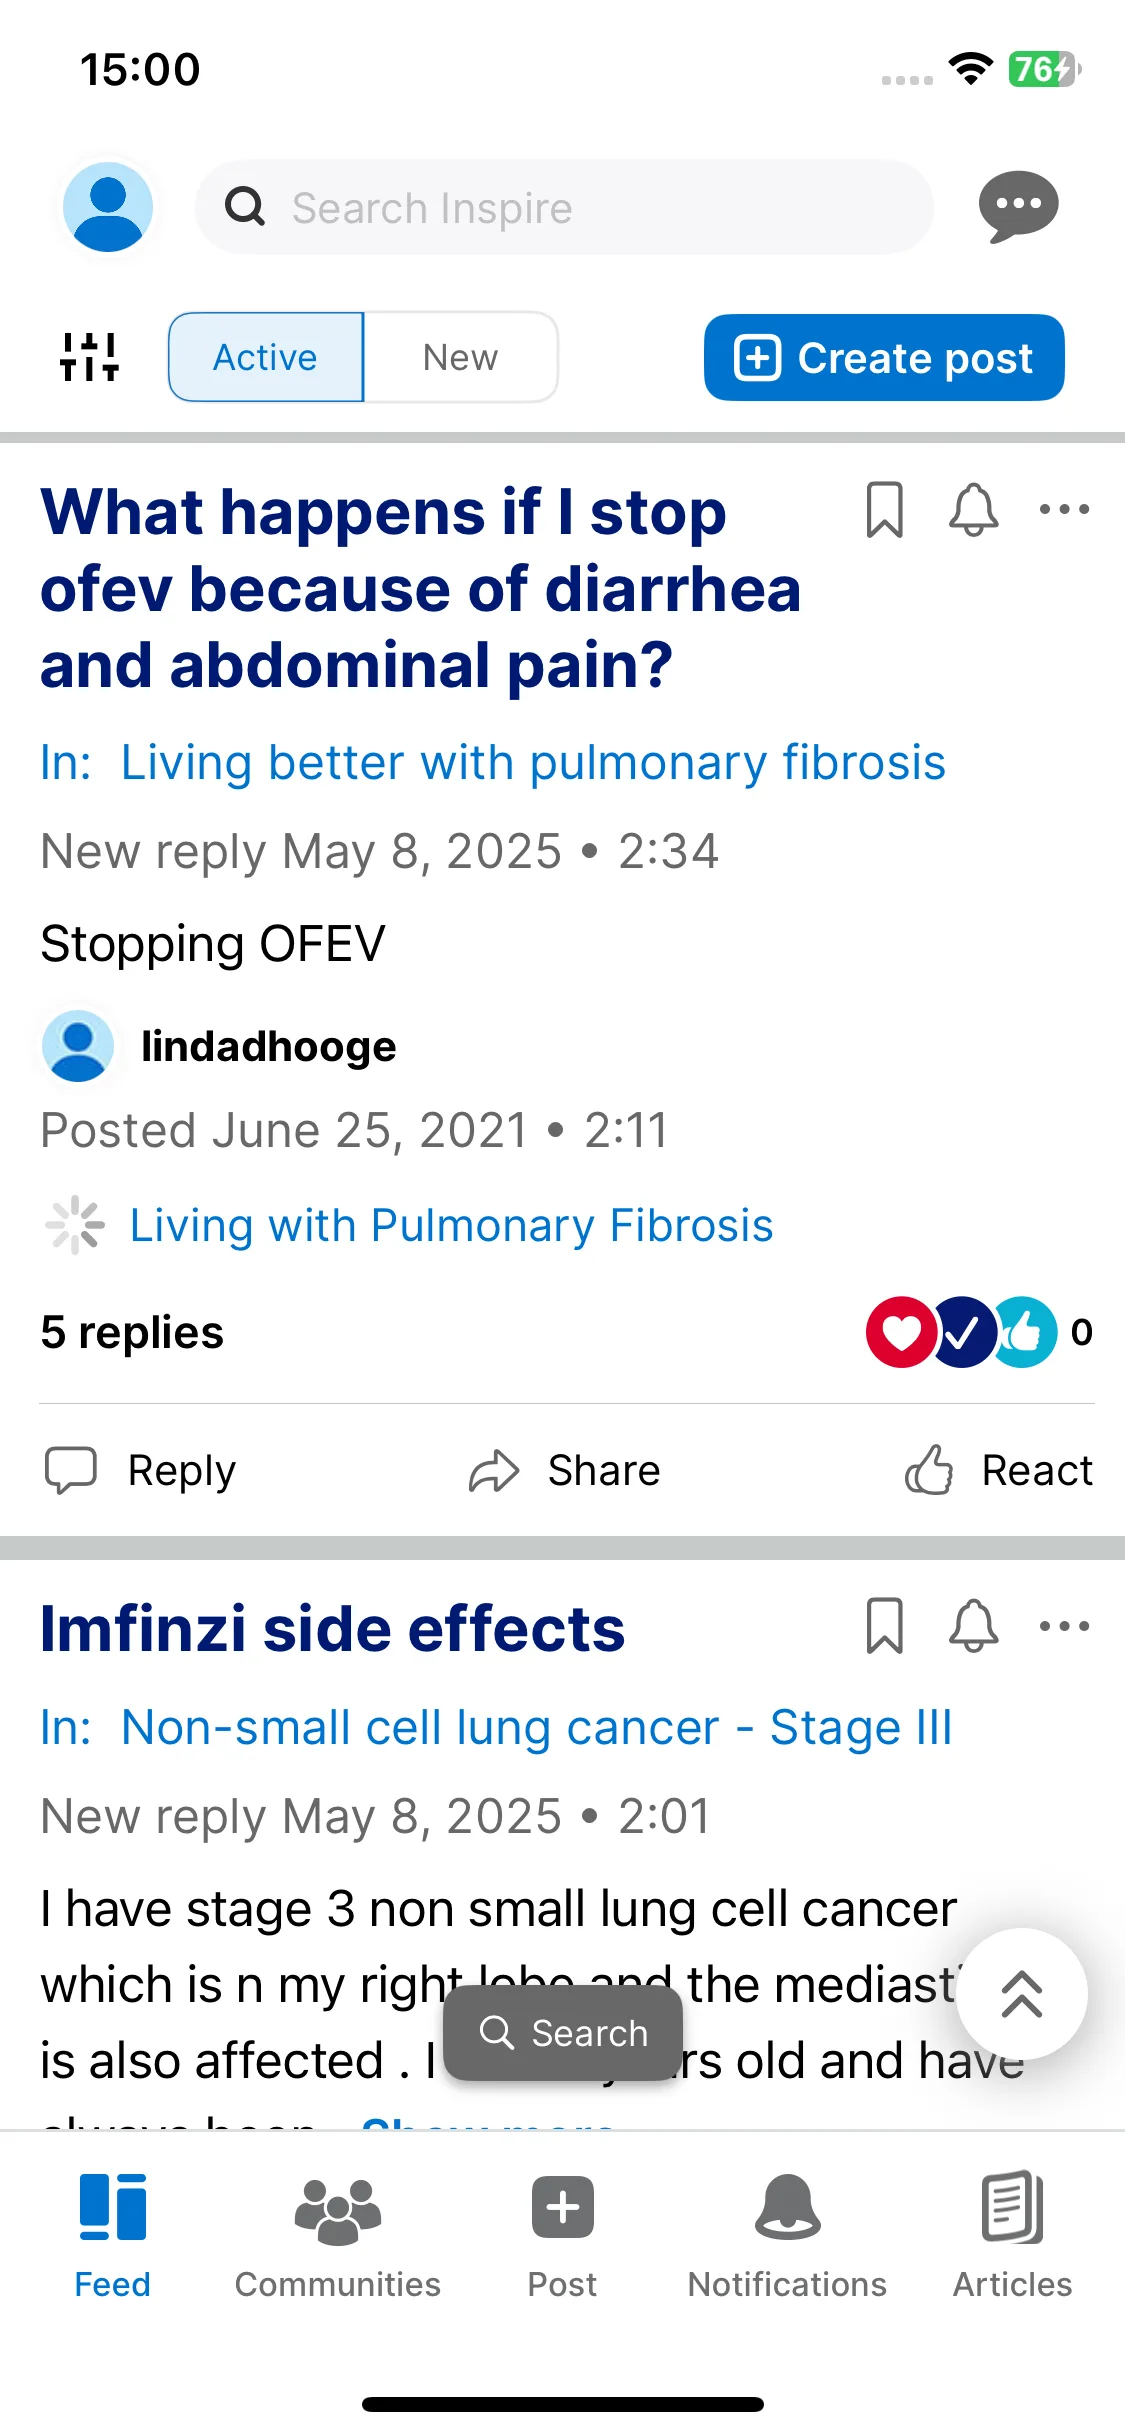Click the Search Inspire input field

point(565,207)
